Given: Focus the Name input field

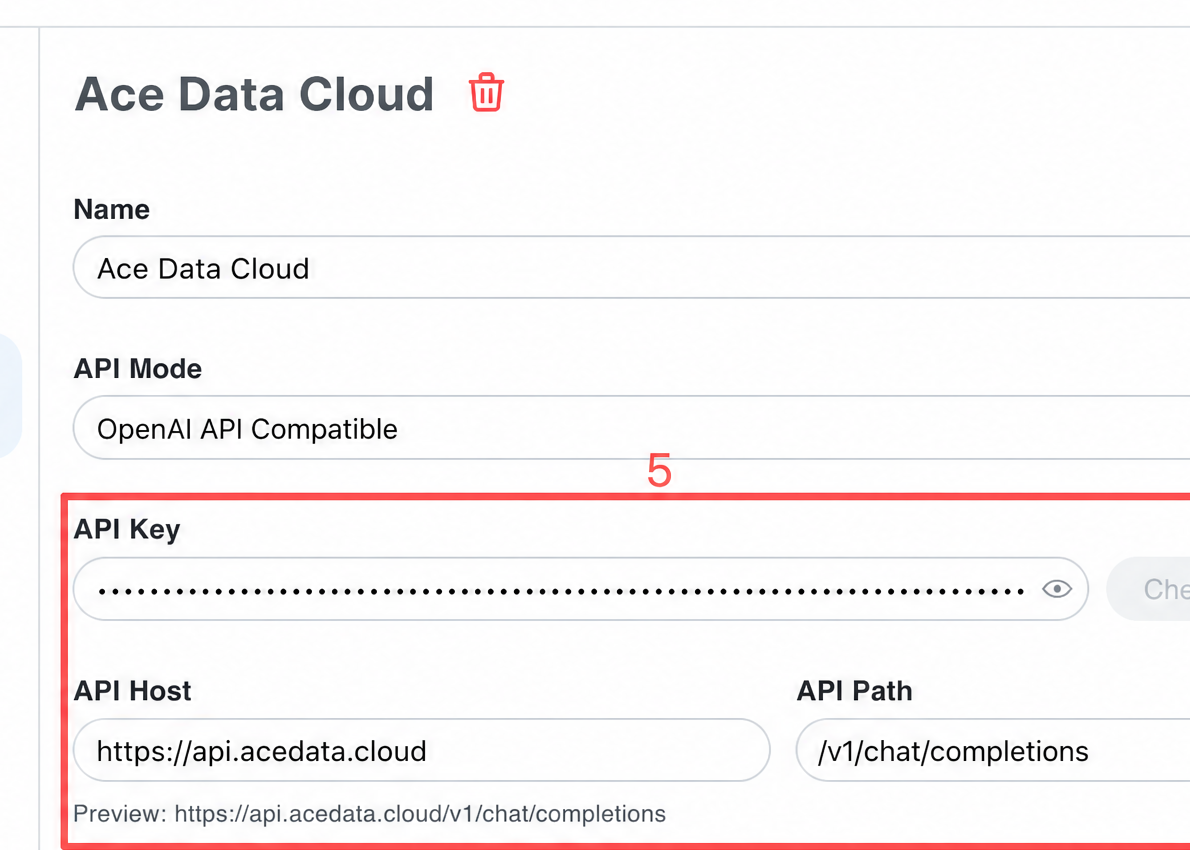Looking at the screenshot, I should (631, 268).
